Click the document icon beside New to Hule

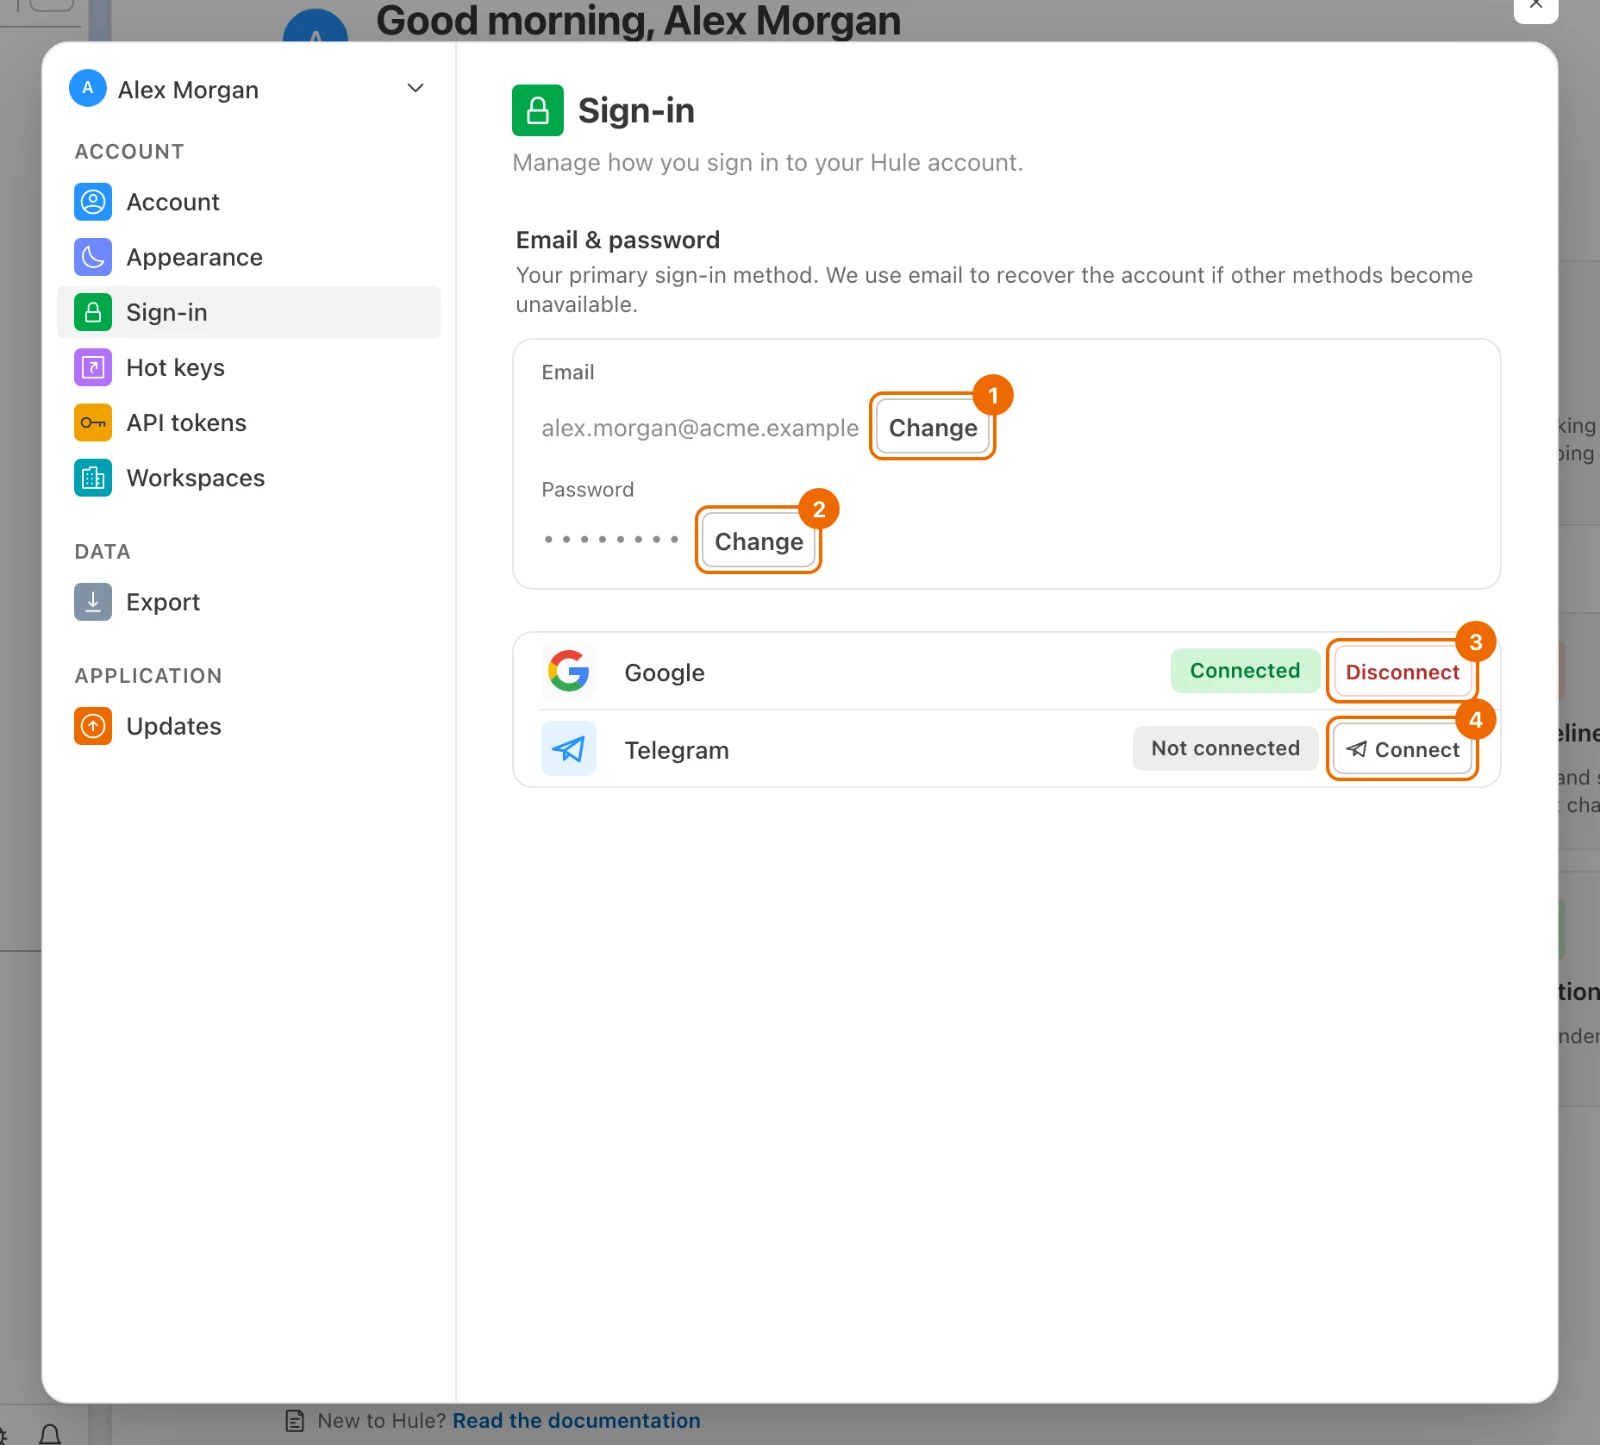pos(295,1421)
